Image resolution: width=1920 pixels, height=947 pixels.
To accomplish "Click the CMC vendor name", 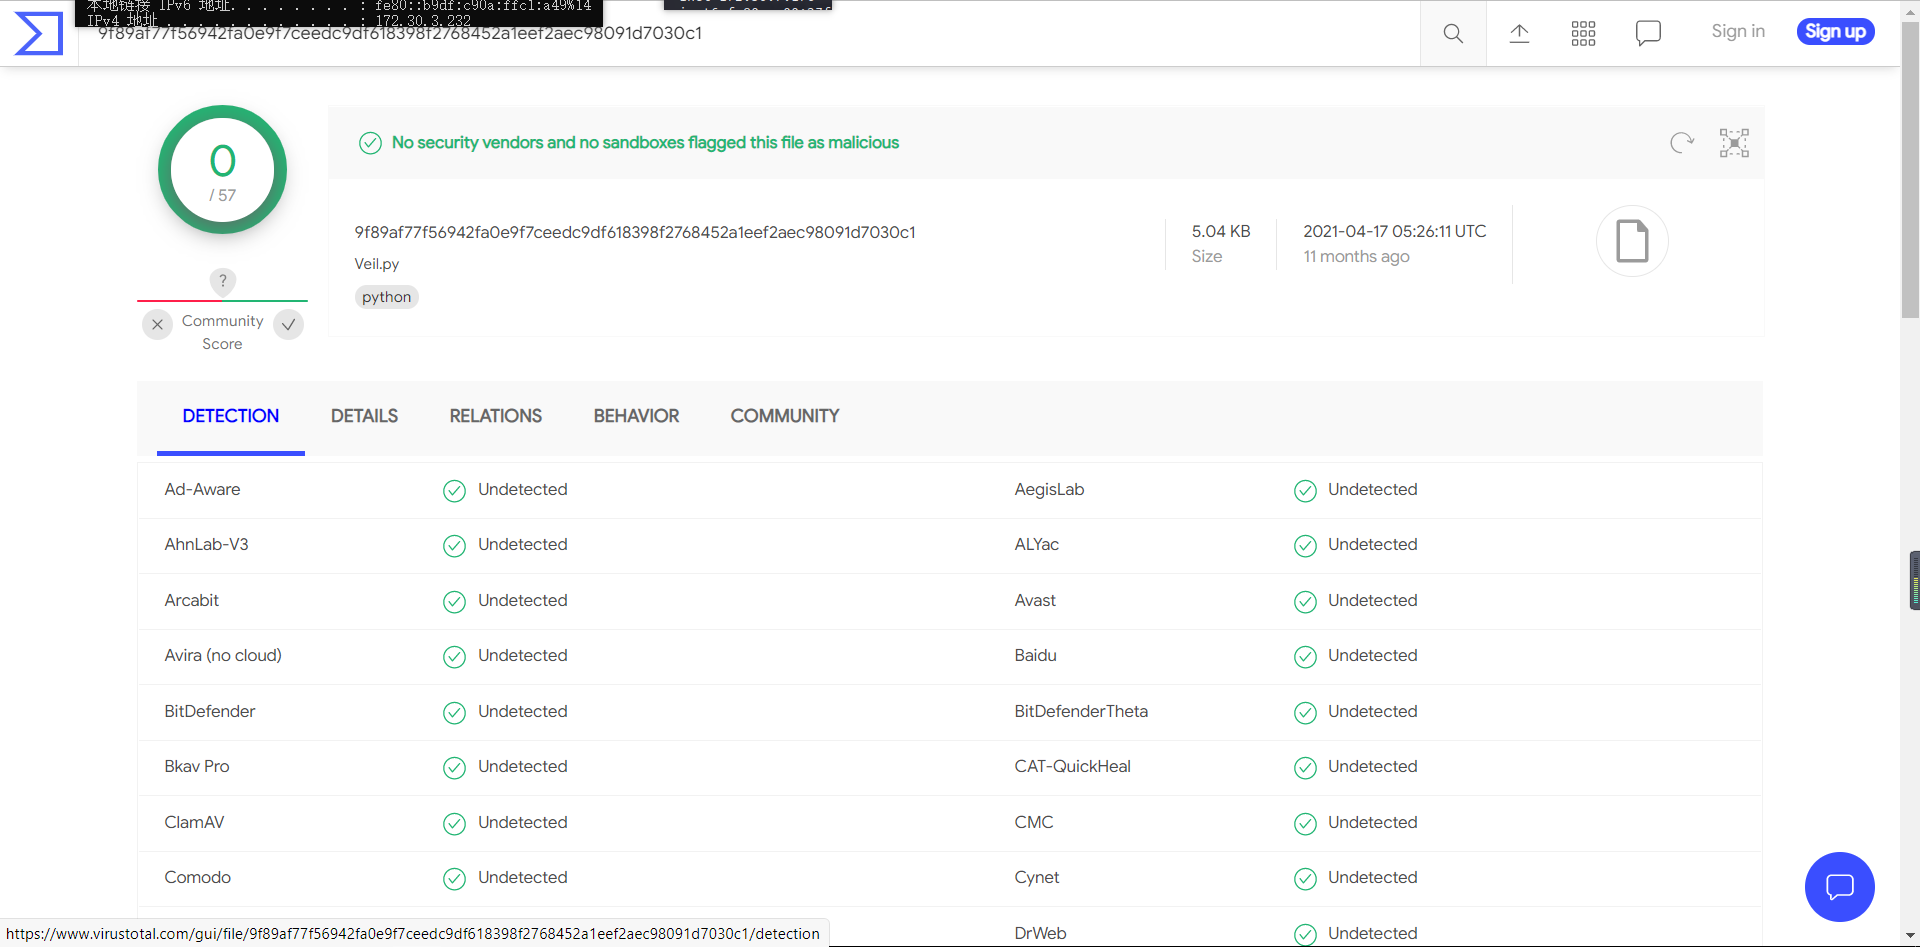I will point(1034,823).
